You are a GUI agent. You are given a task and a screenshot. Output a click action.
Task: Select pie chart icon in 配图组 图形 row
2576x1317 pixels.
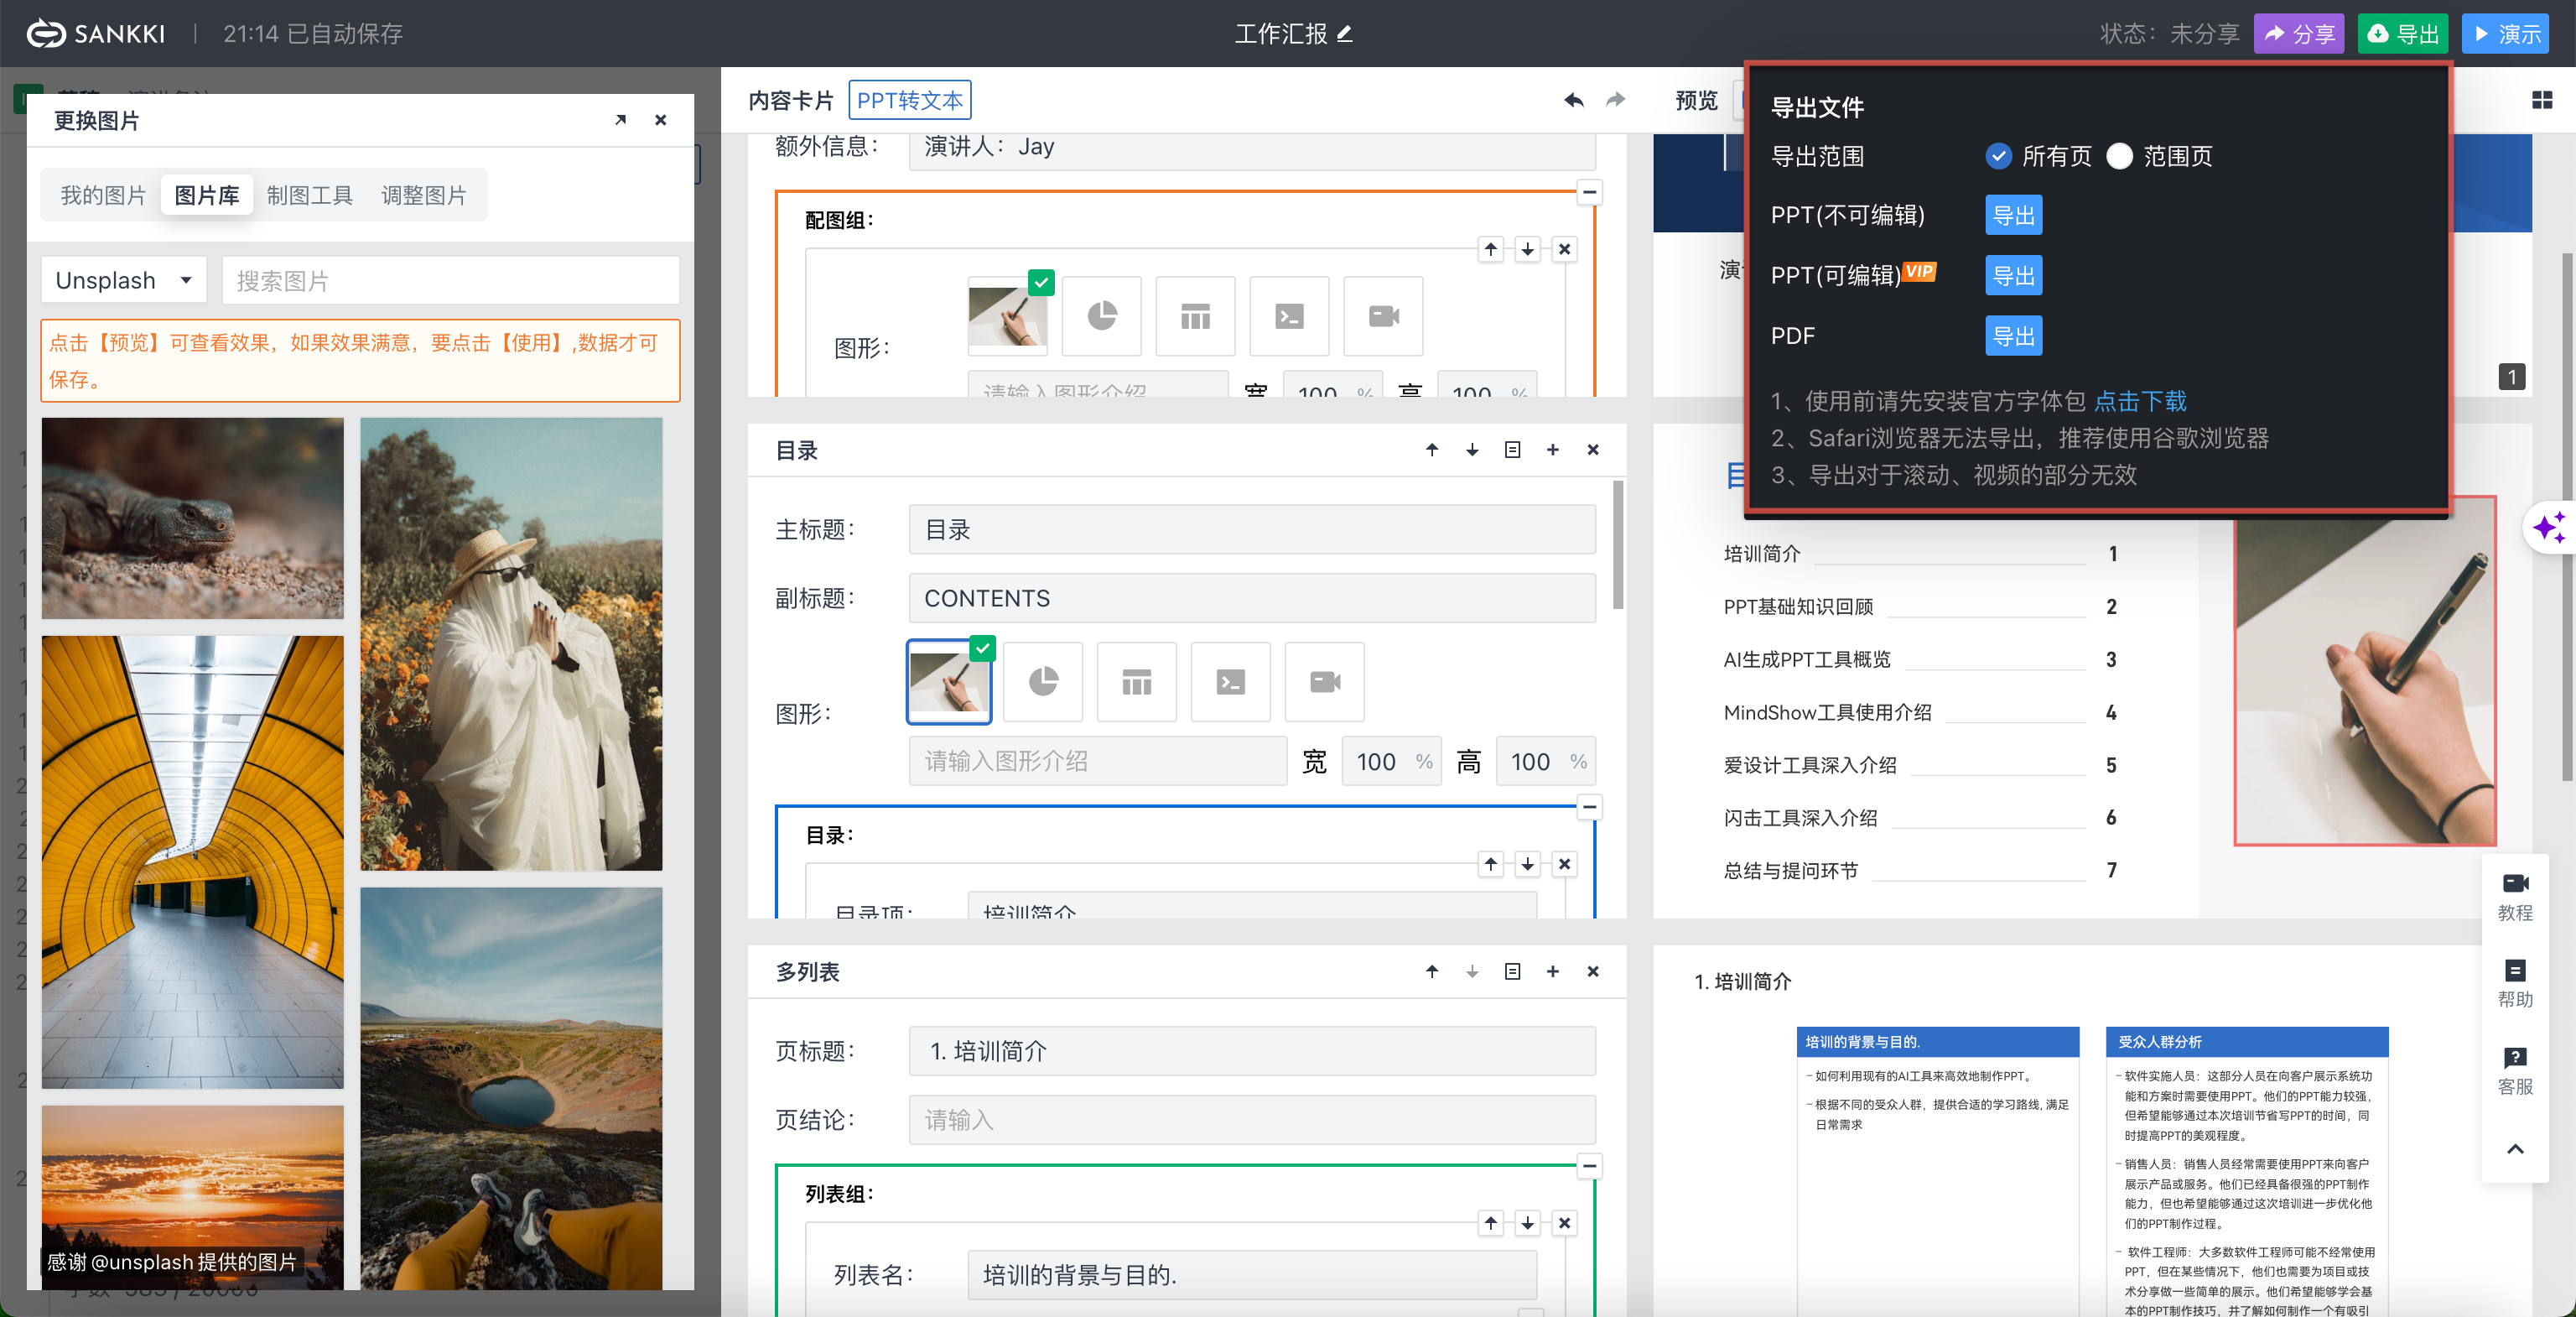pos(1101,316)
